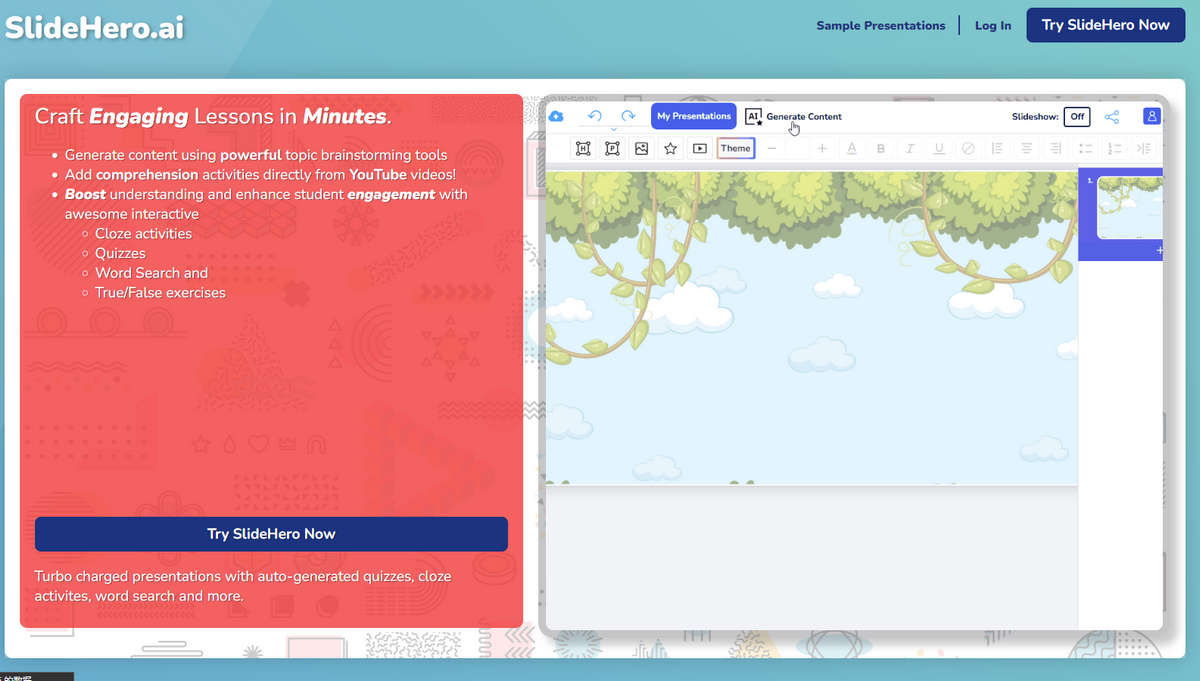Click the "True/False exercises" list item
Viewport: 1200px width, 681px height.
[x=160, y=293]
